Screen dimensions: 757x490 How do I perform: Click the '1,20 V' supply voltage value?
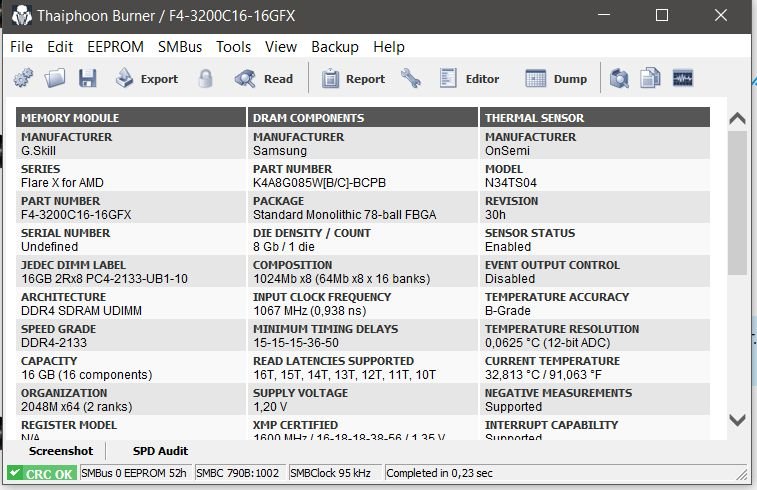coord(270,406)
